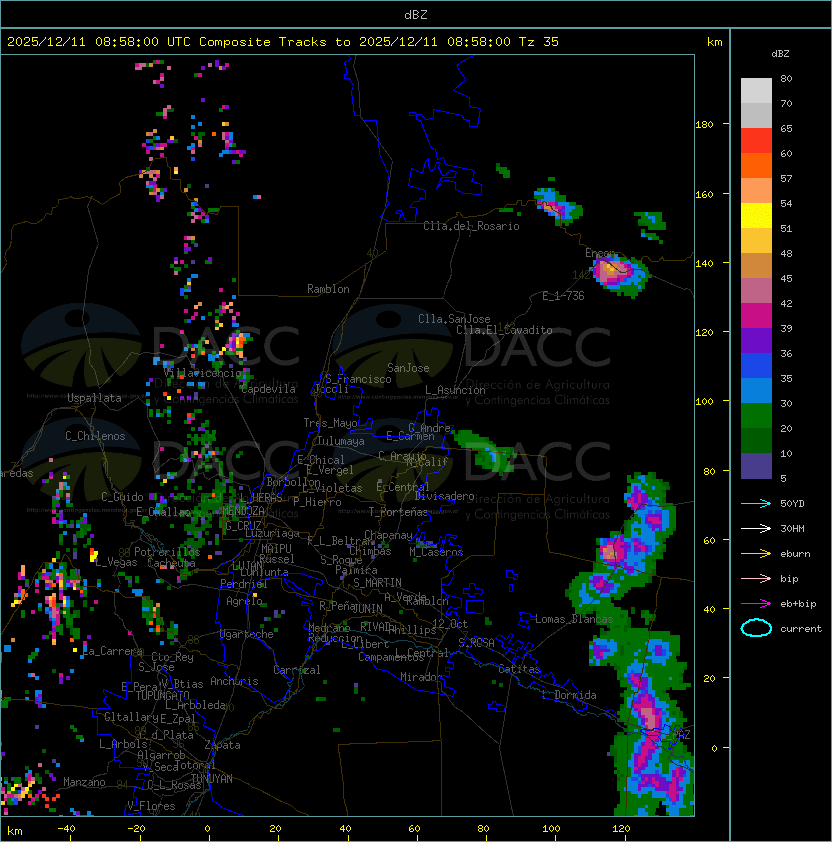Select the green 20-30 dBZ swatch

[x=756, y=416]
